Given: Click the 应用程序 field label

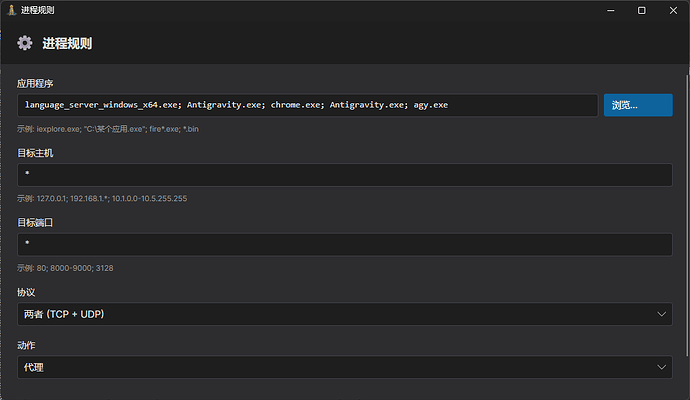Looking at the screenshot, I should pos(35,84).
